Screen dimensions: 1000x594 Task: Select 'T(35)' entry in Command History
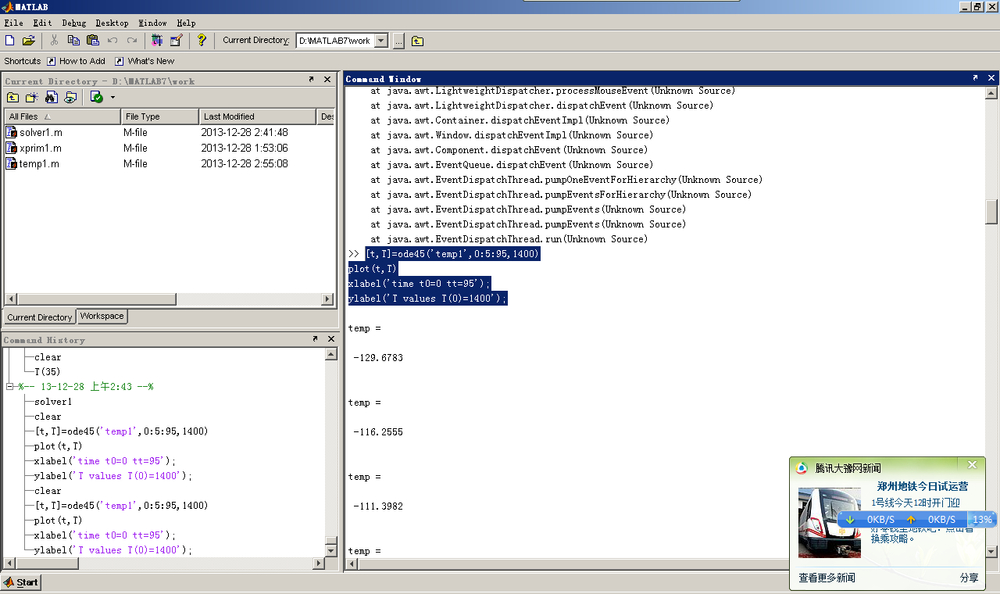click(47, 372)
